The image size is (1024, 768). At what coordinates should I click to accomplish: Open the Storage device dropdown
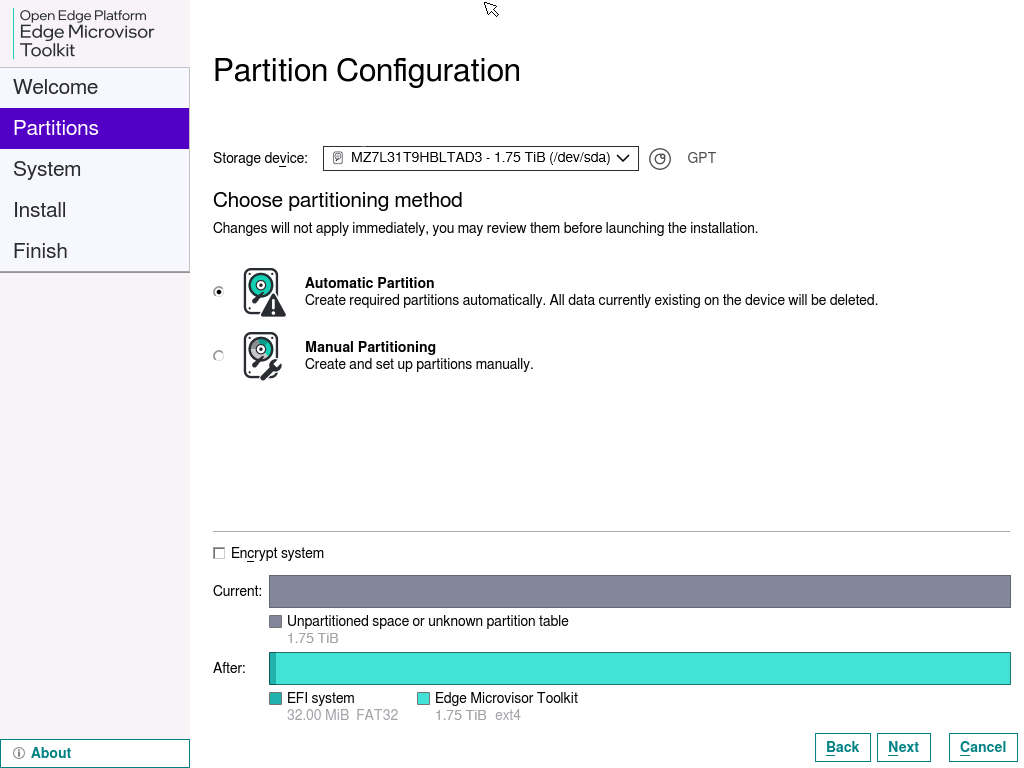[x=480, y=158]
